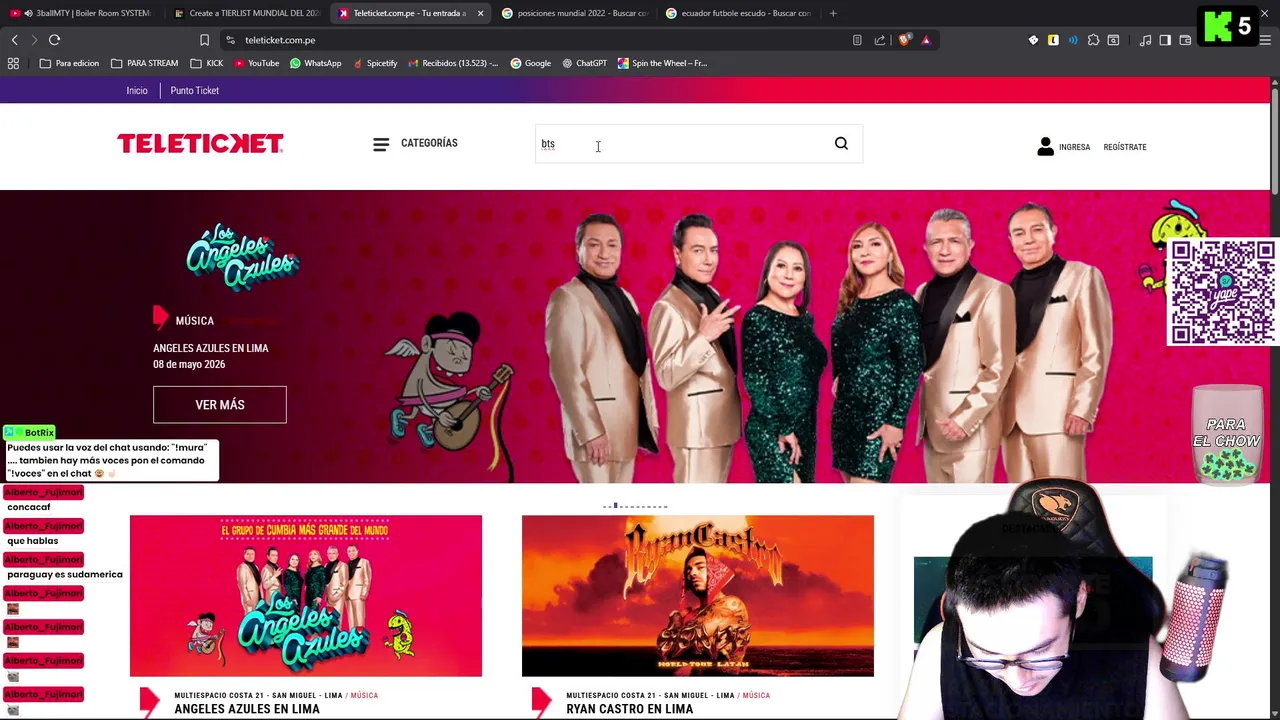This screenshot has width=1280, height=720.
Task: Click the BotRix chat username
Action: (x=39, y=432)
